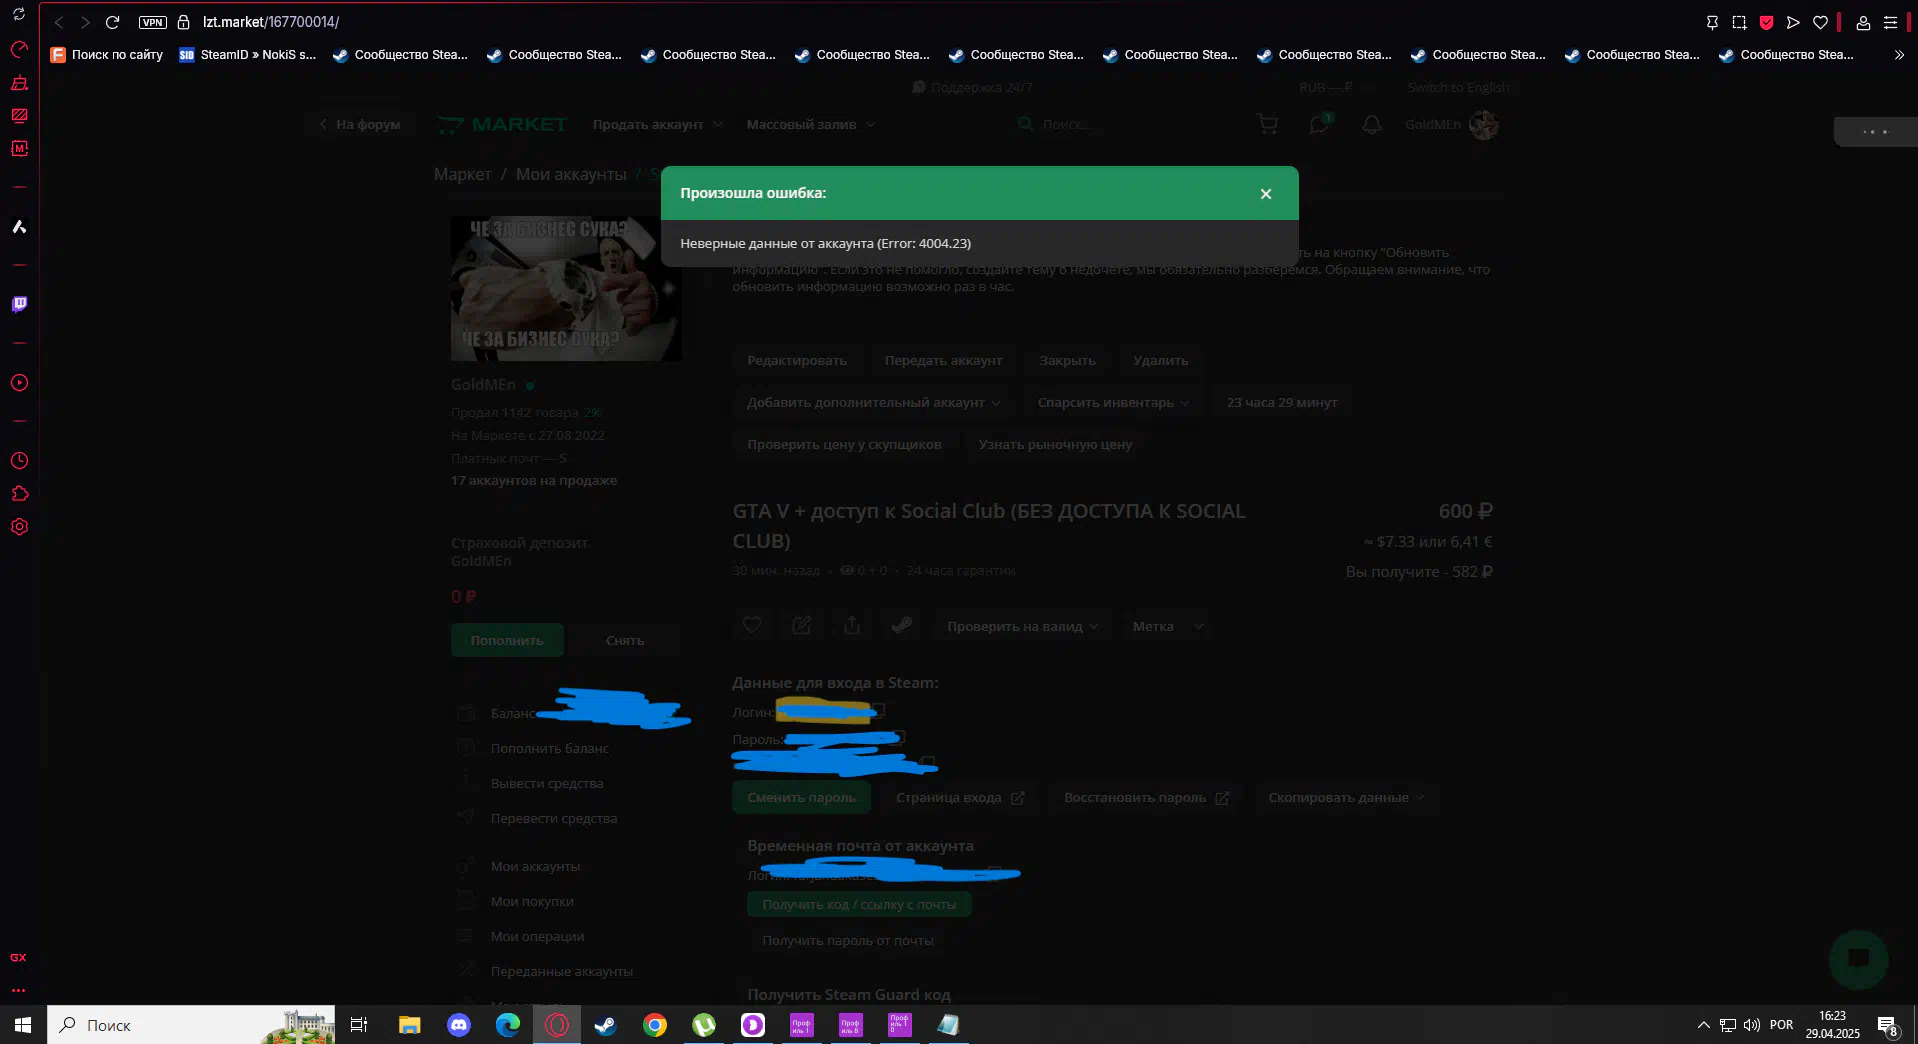Click the pin icon in browser toolbar
Image resolution: width=1918 pixels, height=1044 pixels.
click(1712, 22)
